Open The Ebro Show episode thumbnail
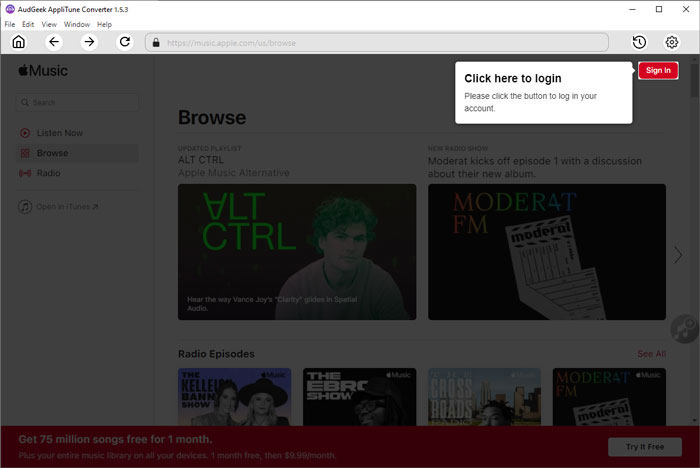The width and height of the screenshot is (700, 468). (x=359, y=397)
